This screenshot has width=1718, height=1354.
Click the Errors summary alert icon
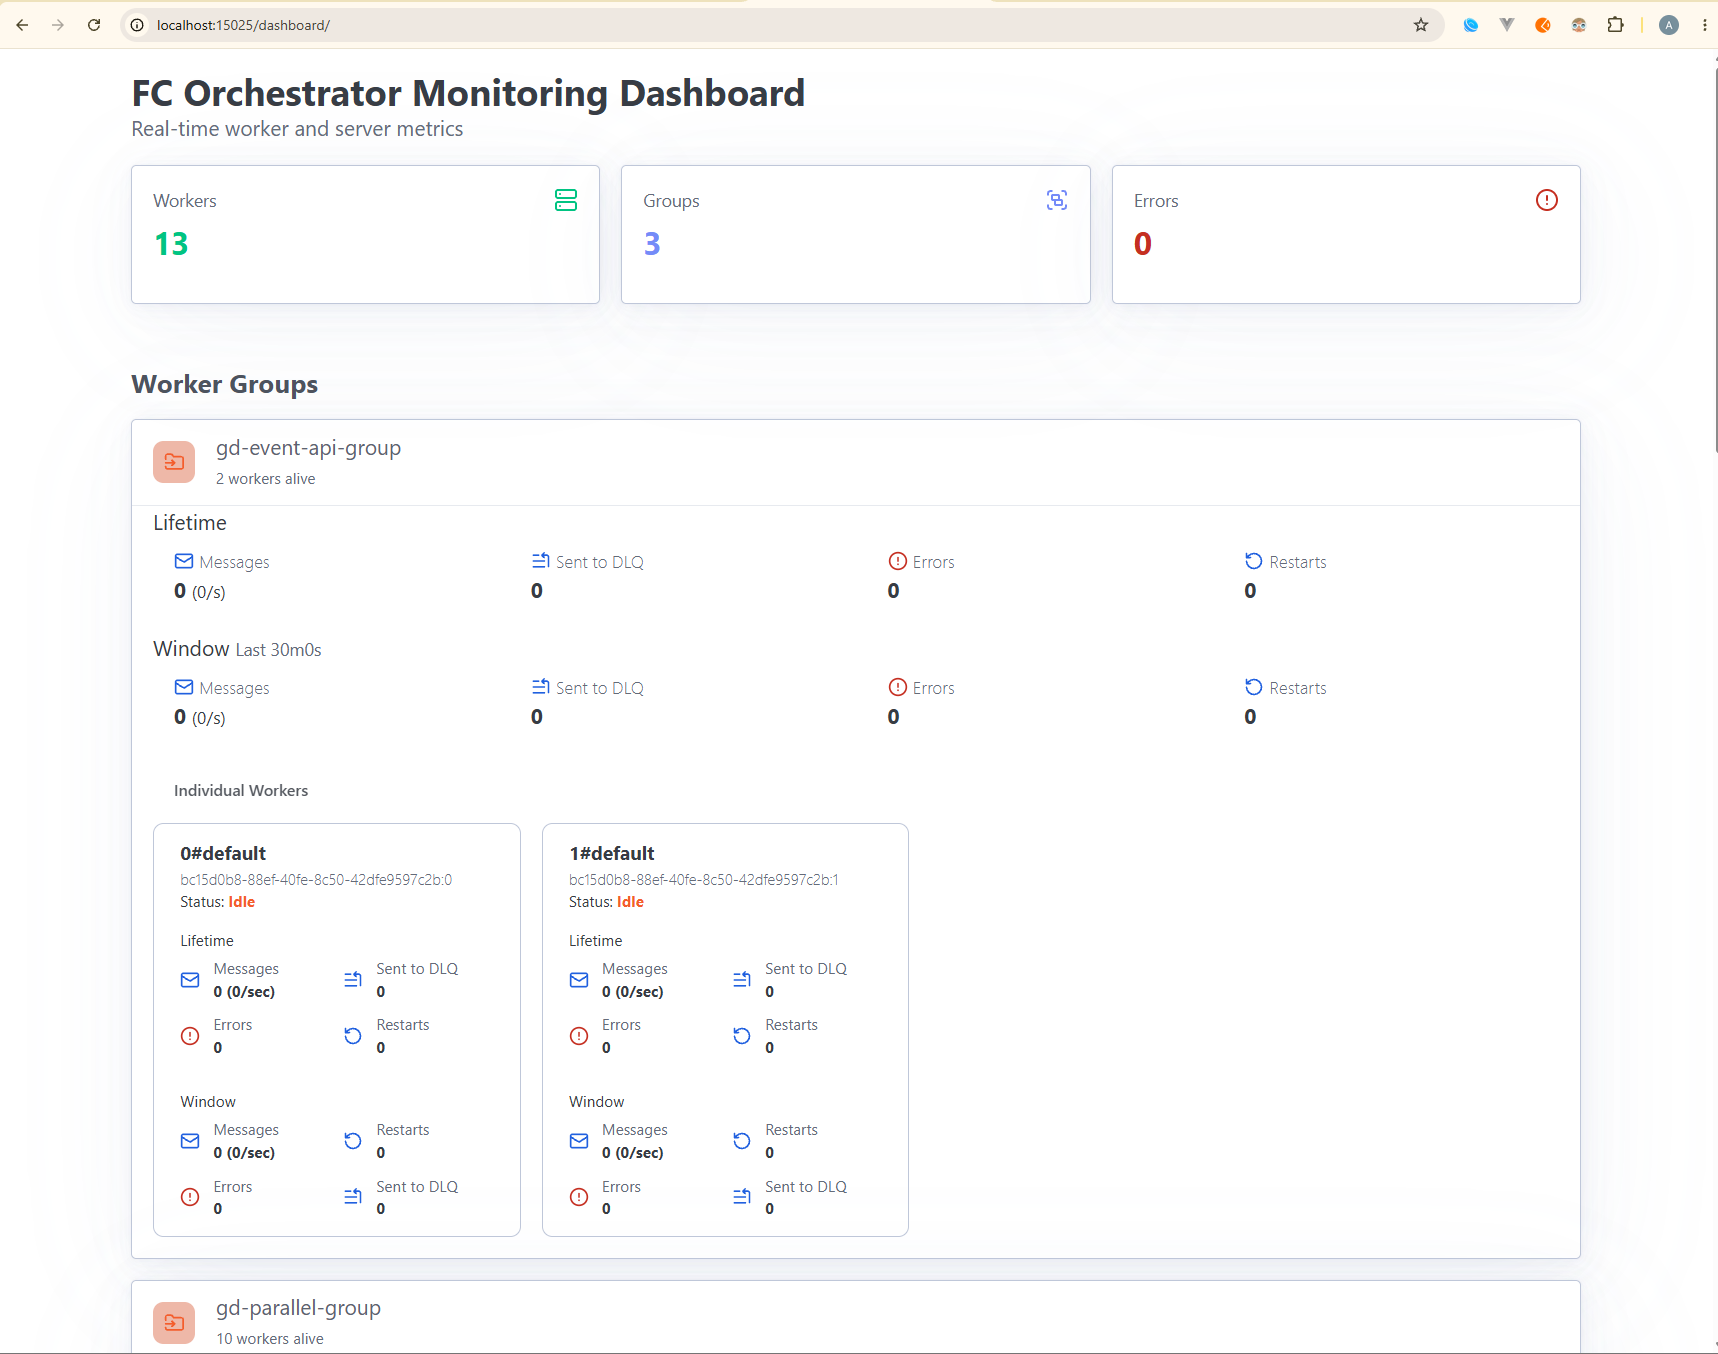pyautogui.click(x=1547, y=200)
